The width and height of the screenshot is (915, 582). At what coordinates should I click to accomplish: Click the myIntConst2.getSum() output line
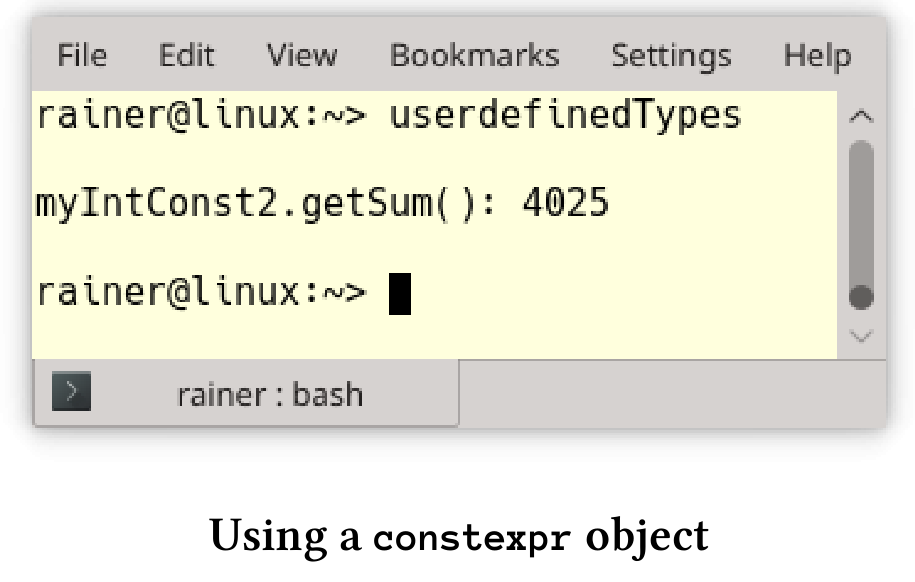pos(322,204)
